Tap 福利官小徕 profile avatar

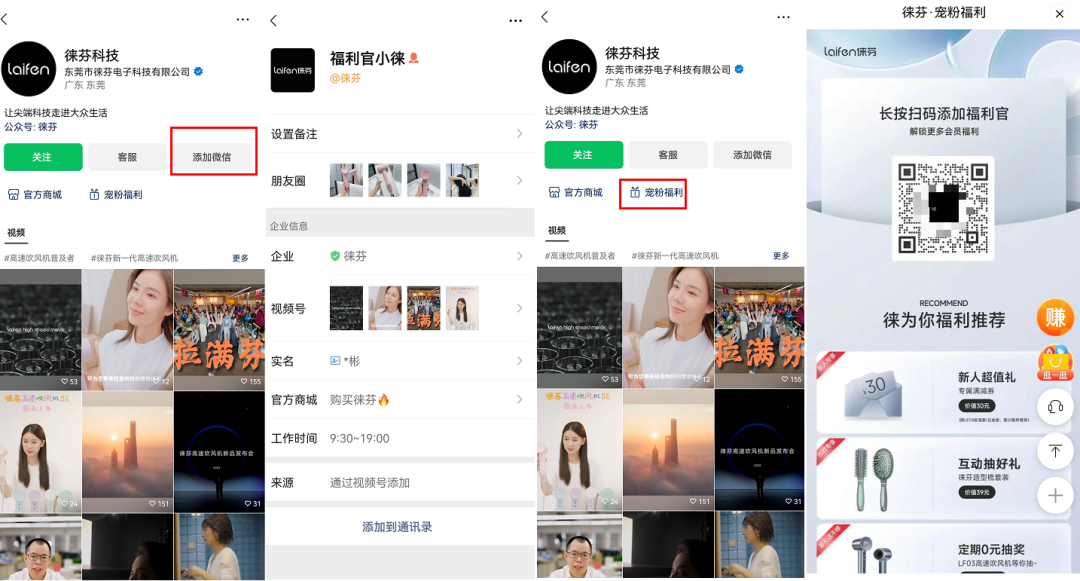[293, 70]
